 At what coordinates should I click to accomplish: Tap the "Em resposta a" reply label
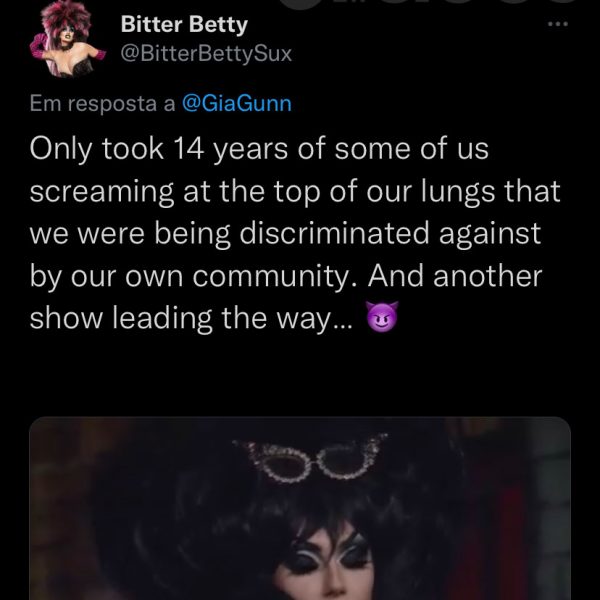(103, 104)
